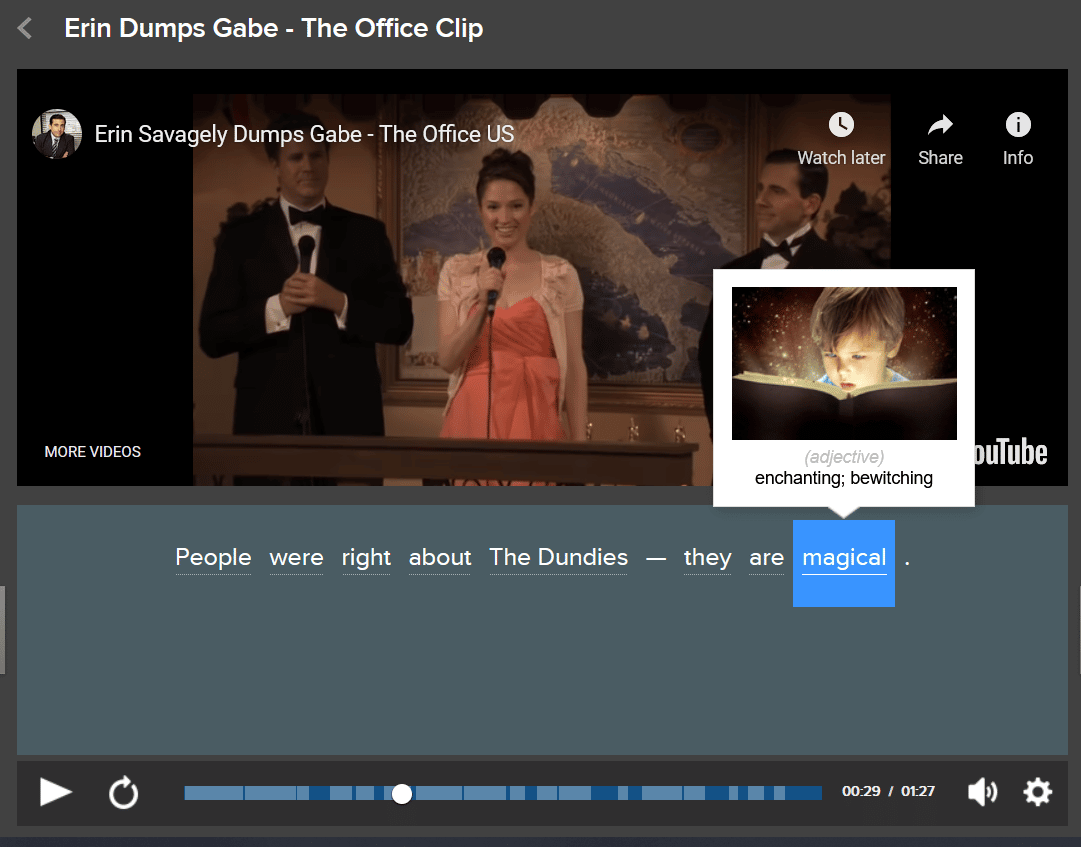Mute audio with the speaker icon
Viewport: 1081px width, 847px height.
click(982, 793)
